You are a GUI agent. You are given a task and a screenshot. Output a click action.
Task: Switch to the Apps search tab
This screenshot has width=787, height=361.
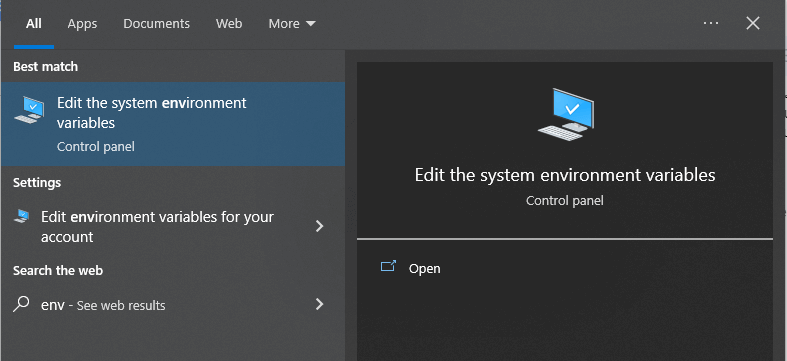pyautogui.click(x=82, y=24)
